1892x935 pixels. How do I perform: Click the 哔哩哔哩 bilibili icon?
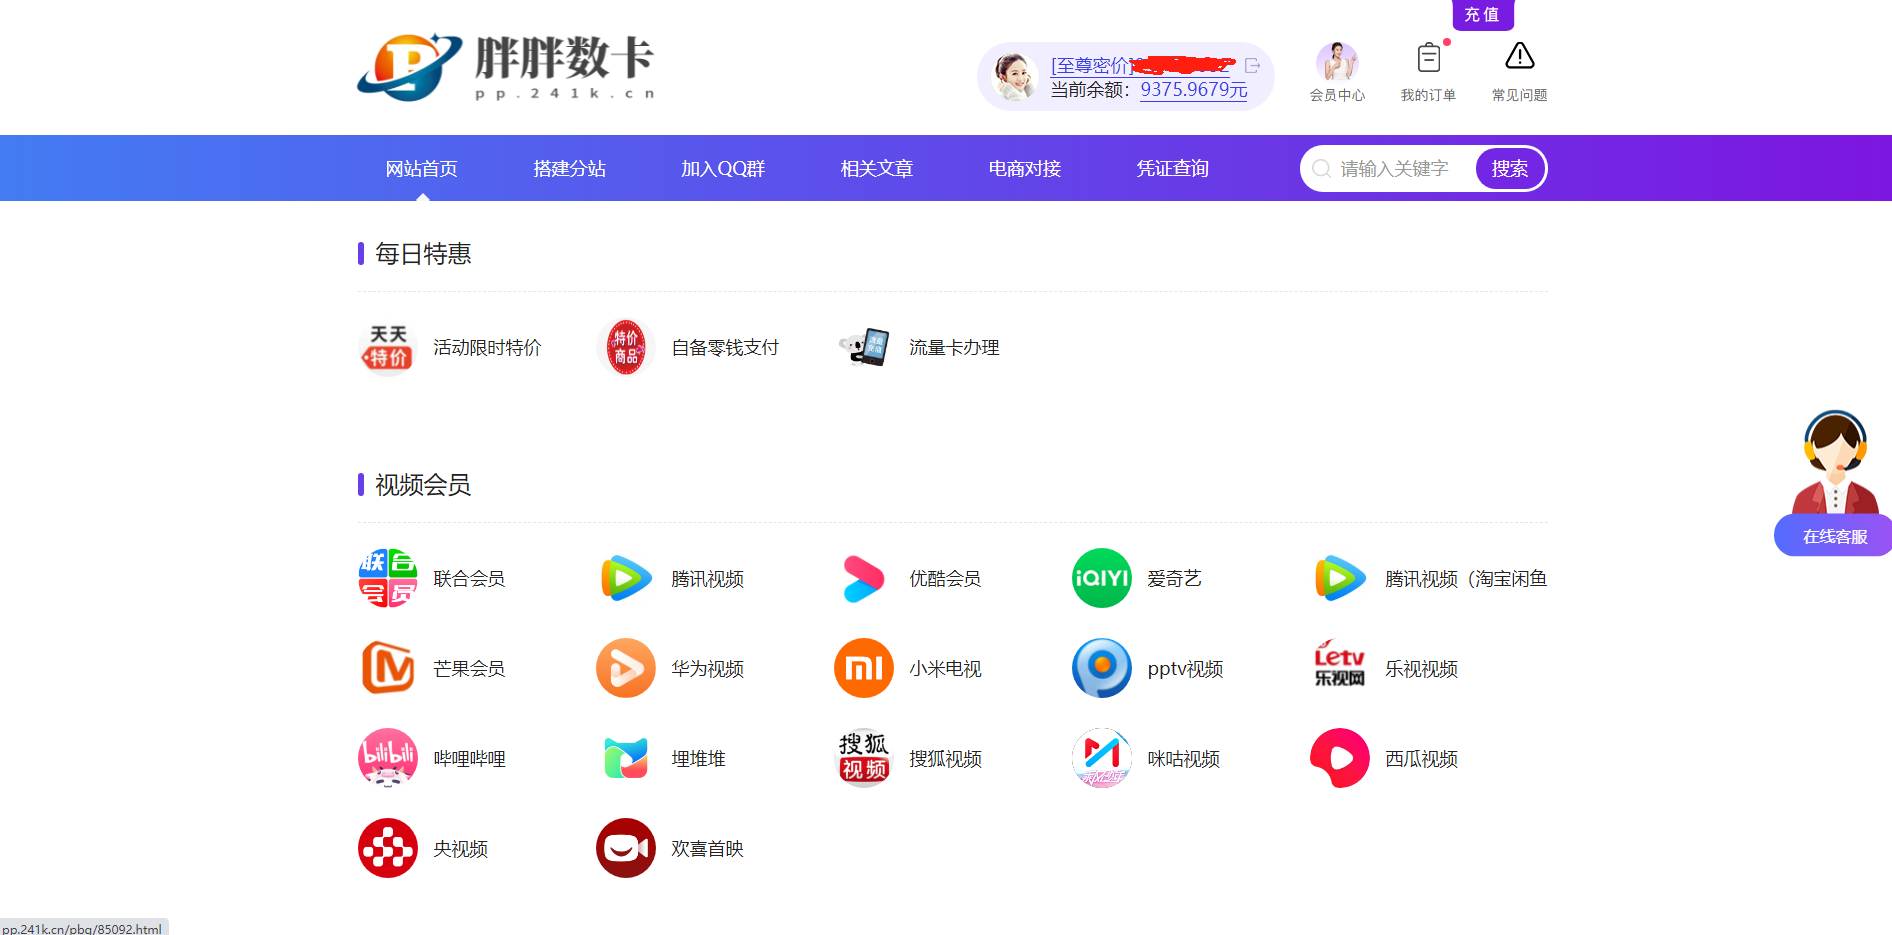388,758
